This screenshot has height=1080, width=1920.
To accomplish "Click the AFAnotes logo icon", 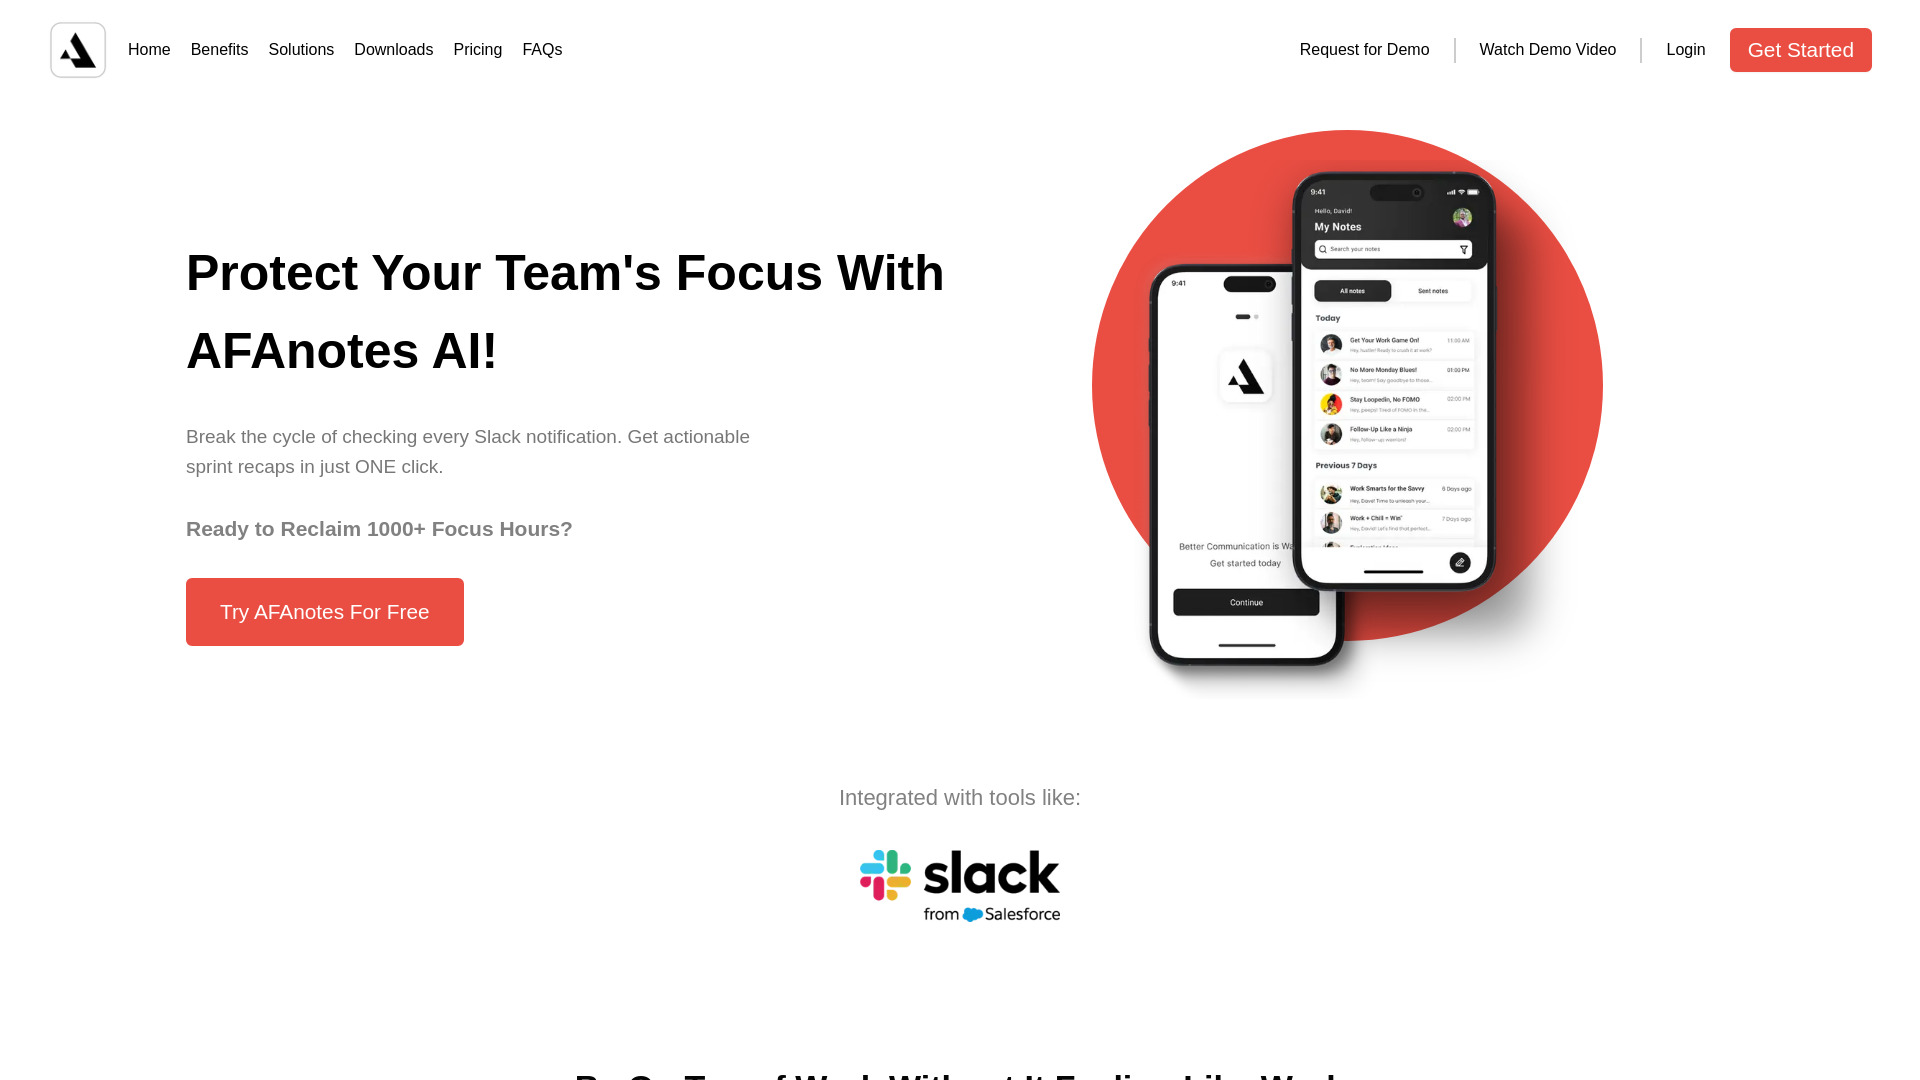I will [x=78, y=50].
